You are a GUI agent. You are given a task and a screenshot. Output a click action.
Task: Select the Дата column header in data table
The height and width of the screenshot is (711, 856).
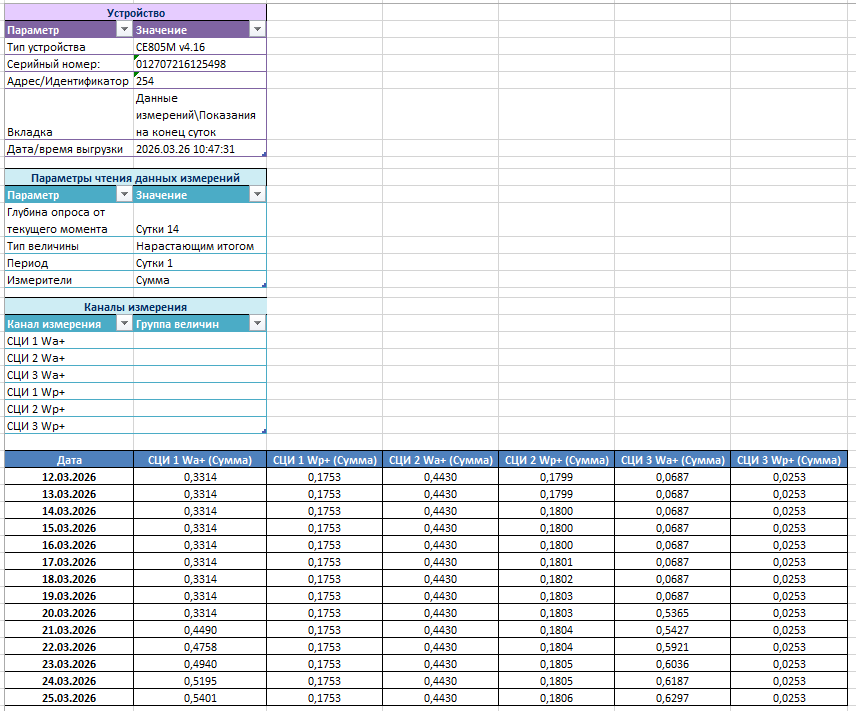(x=69, y=460)
